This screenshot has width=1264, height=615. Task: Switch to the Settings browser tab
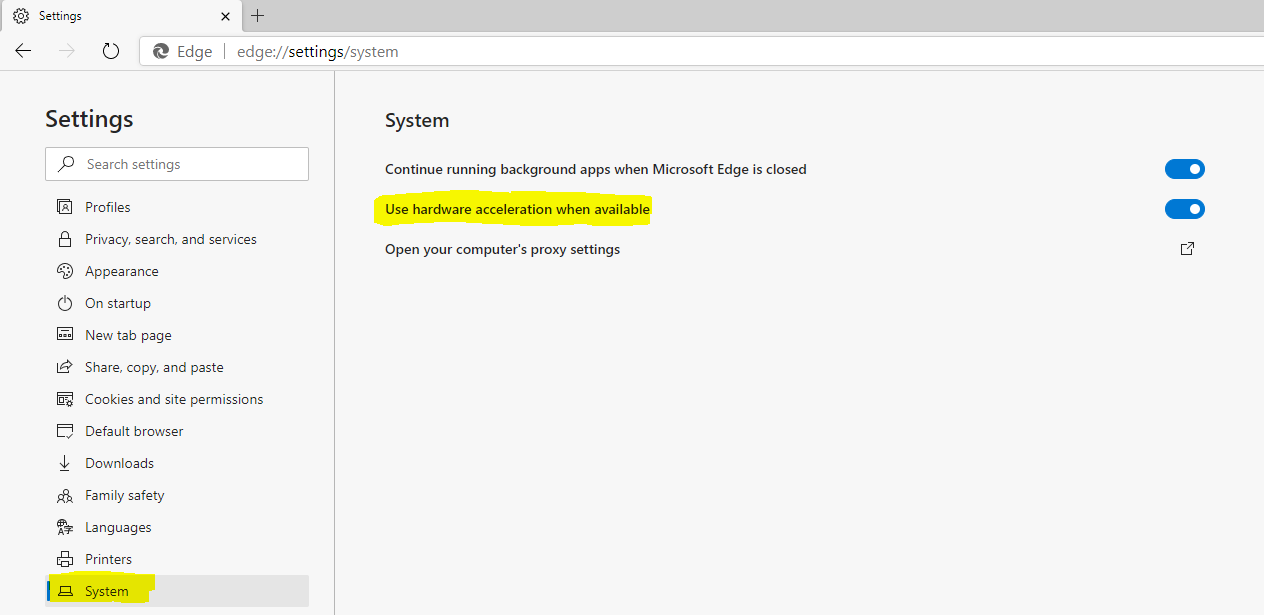[120, 15]
